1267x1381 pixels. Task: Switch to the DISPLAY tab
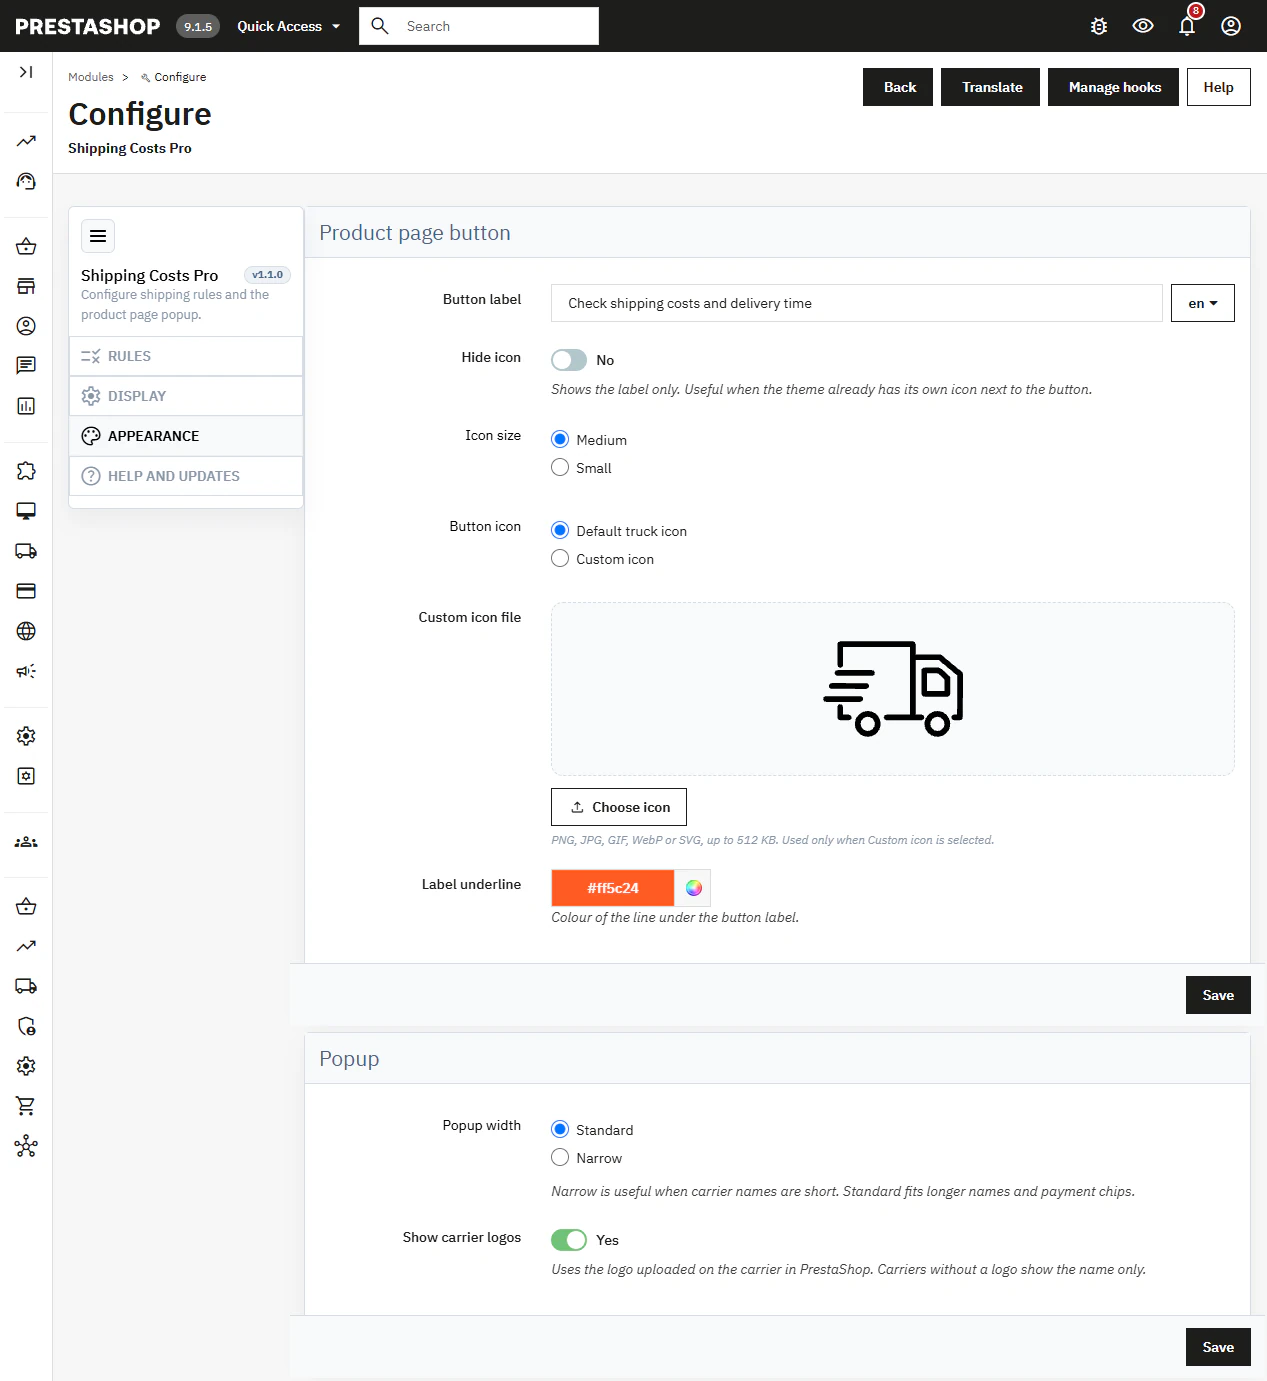coord(186,396)
